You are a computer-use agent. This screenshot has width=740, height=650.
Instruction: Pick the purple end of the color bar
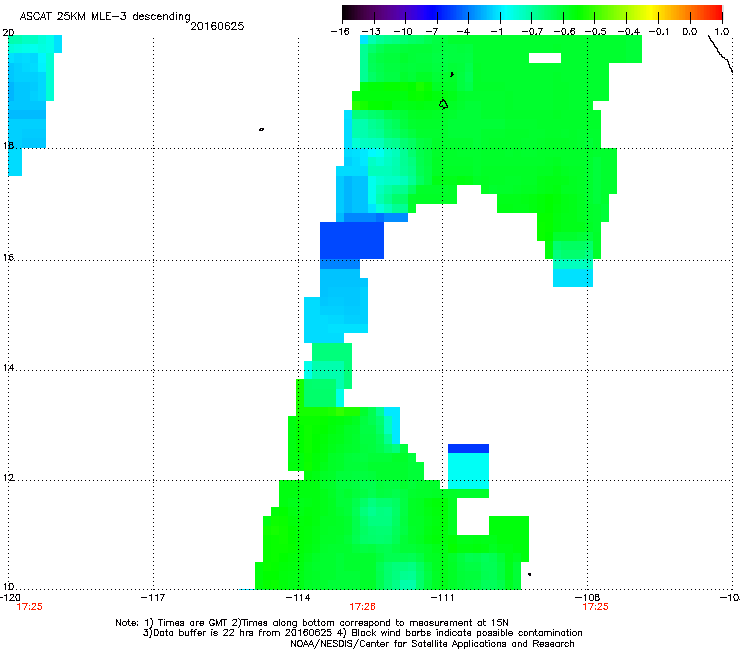392,12
